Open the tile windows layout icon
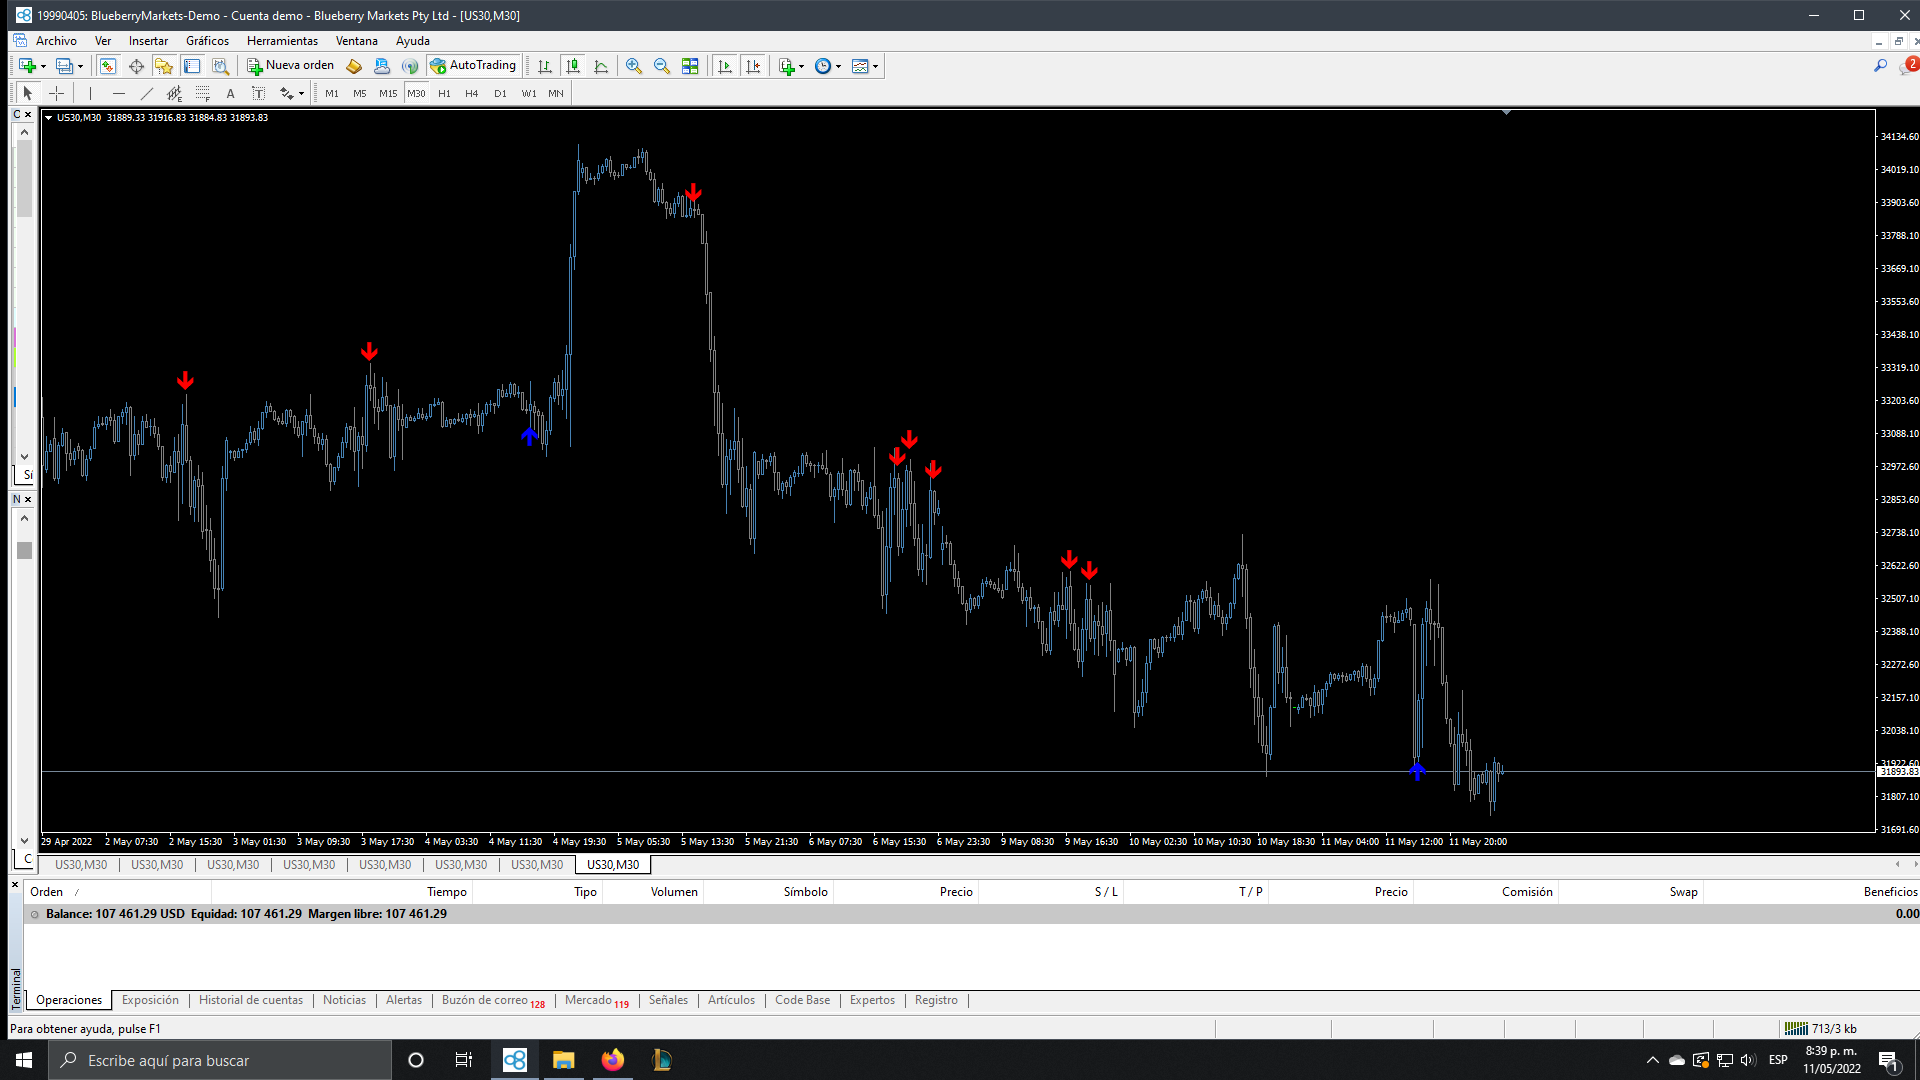1920x1080 pixels. click(x=690, y=66)
